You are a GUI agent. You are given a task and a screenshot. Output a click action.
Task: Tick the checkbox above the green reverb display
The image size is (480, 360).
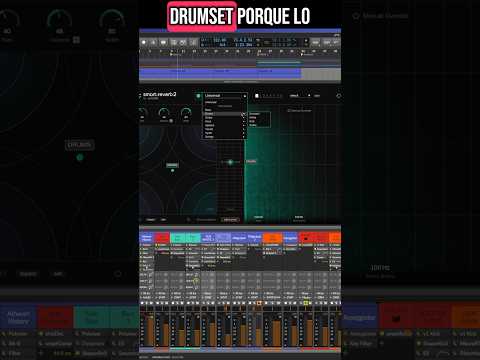click(x=289, y=110)
